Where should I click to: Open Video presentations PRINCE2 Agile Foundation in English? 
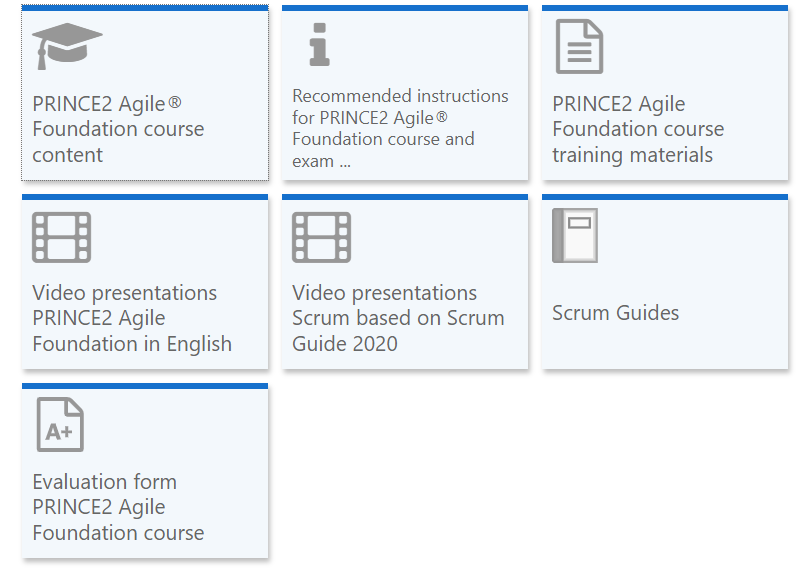point(132,318)
